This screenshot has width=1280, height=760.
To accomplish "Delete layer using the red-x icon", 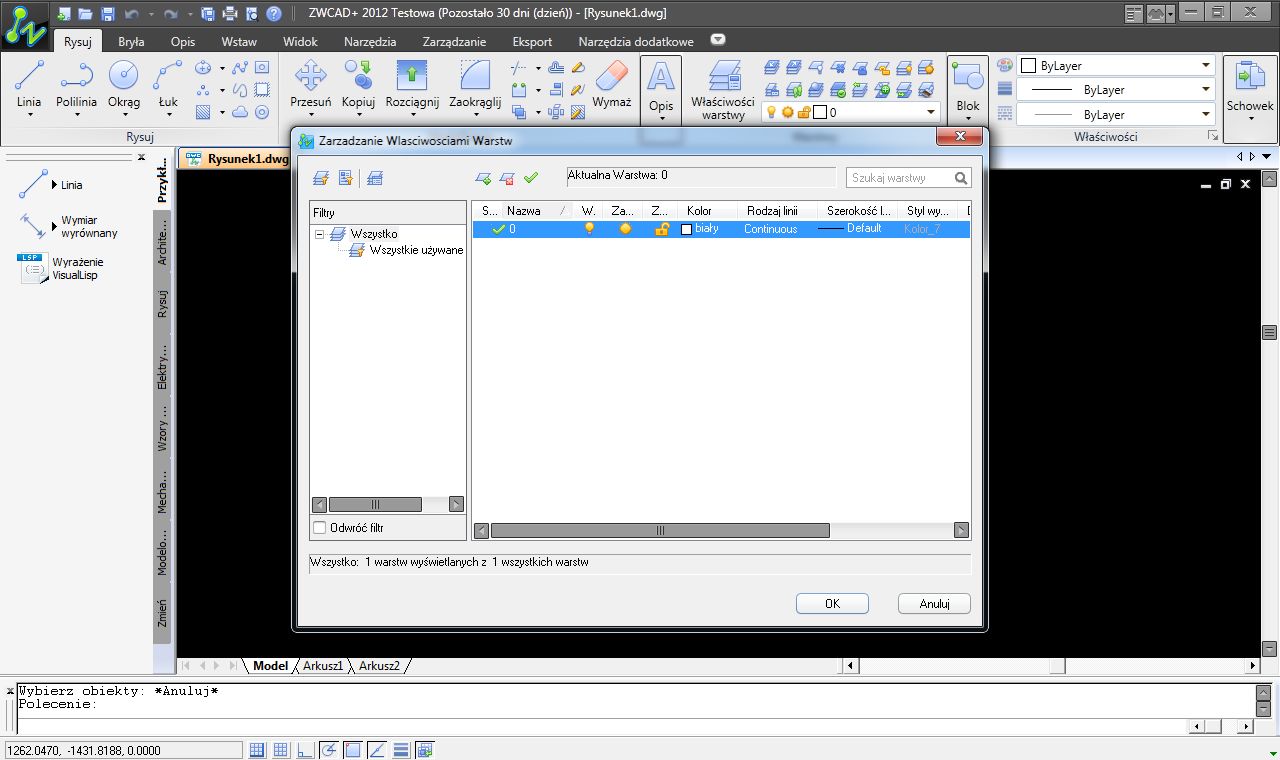I will (x=507, y=178).
